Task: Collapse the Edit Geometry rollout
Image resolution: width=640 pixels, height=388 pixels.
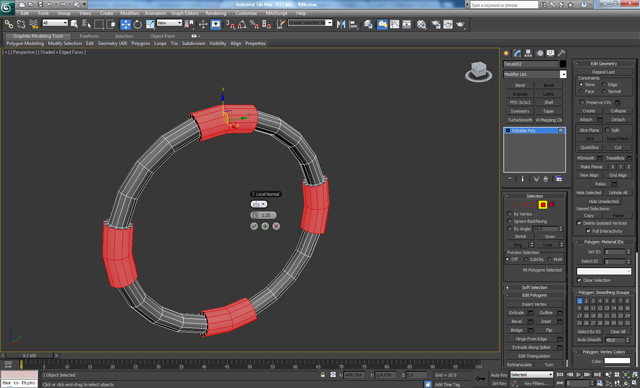Action: (604, 64)
